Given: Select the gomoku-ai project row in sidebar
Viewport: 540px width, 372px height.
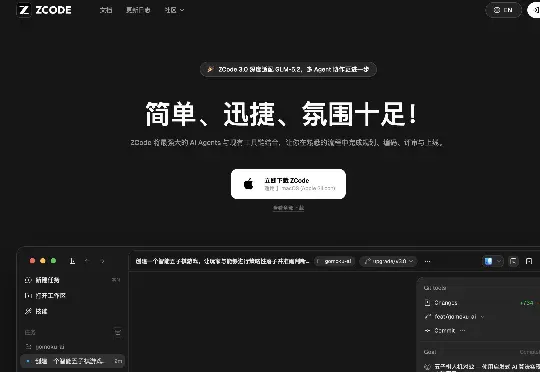Looking at the screenshot, I should (72, 347).
